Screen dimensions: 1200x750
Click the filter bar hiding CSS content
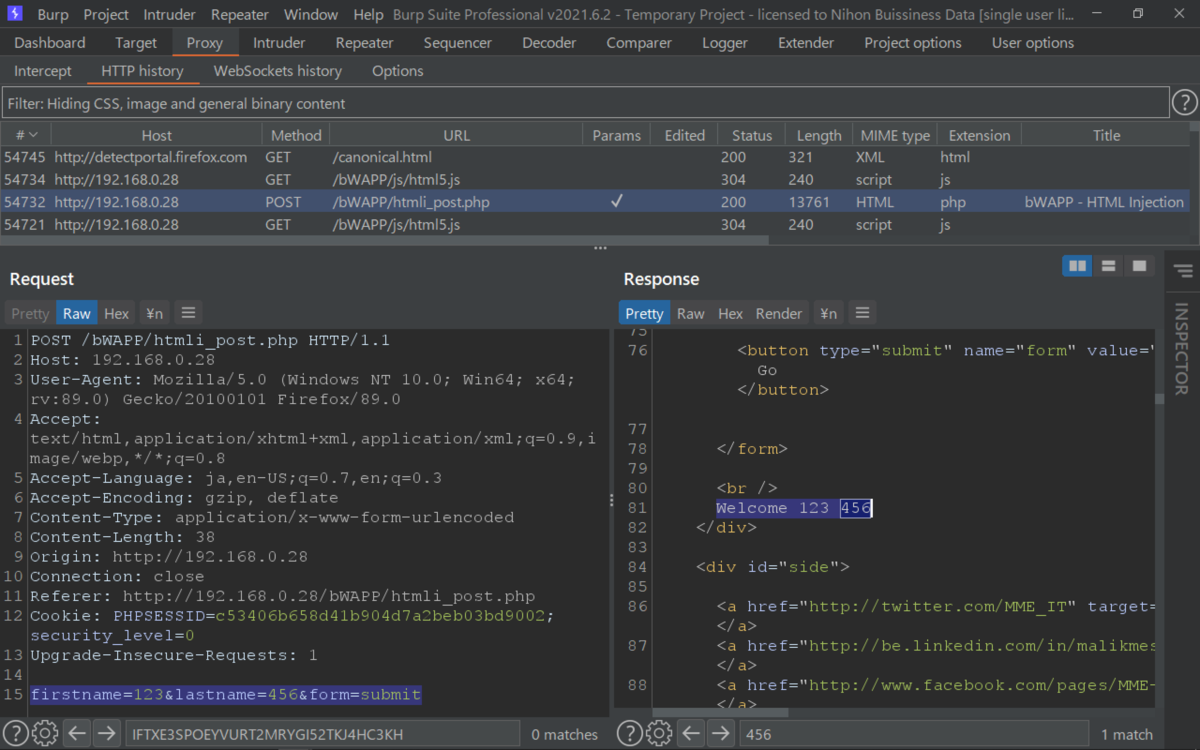pyautogui.click(x=585, y=103)
